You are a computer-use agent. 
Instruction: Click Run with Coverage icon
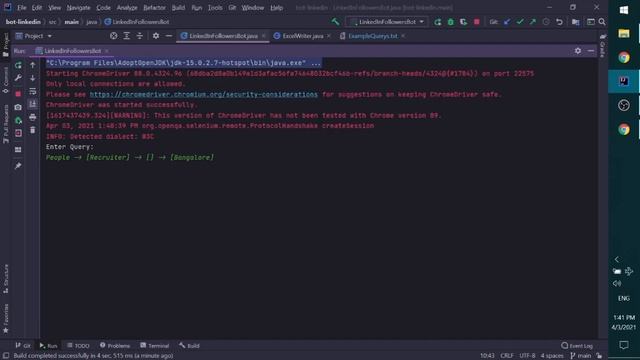click(463, 22)
